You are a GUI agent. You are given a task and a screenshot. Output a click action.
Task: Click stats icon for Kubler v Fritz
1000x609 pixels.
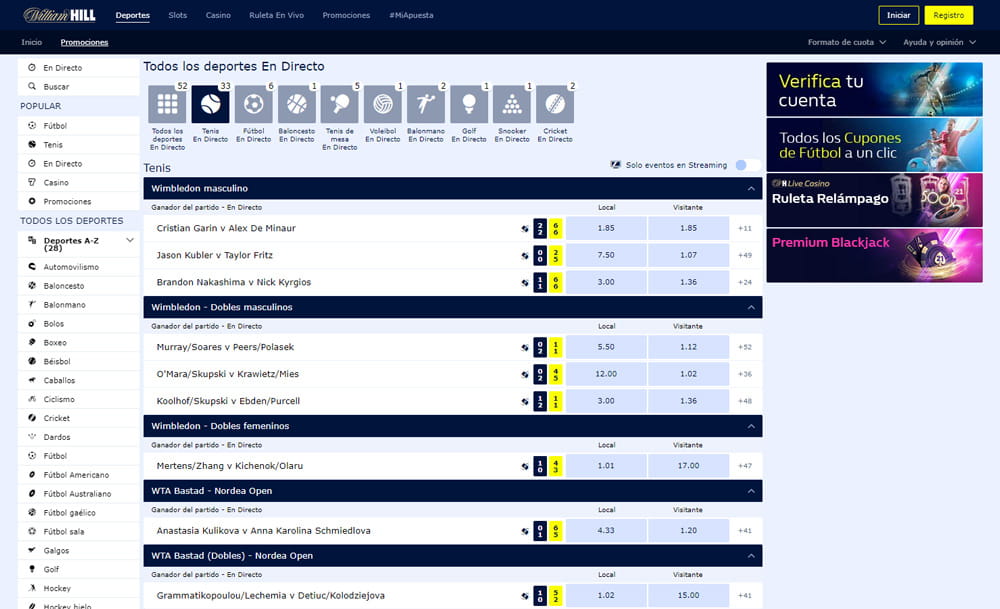[524, 256]
